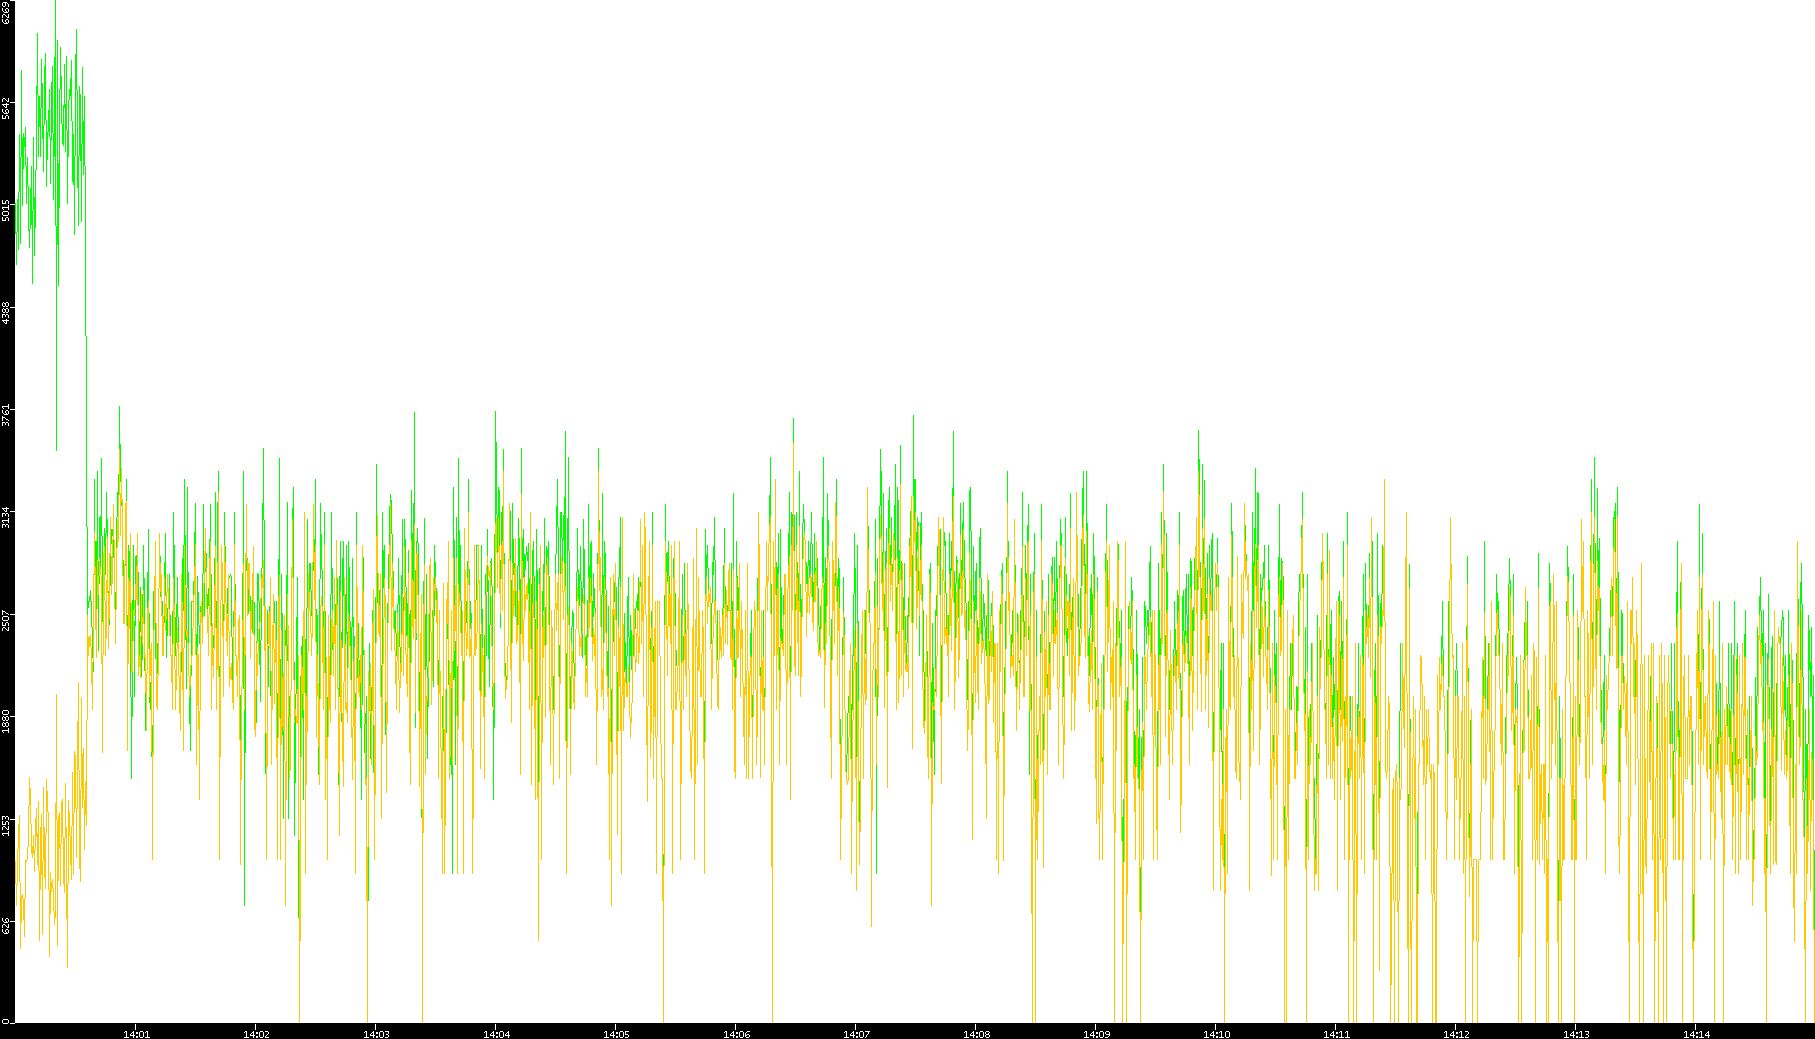Click the 626 y-axis value label

(x=6, y=926)
